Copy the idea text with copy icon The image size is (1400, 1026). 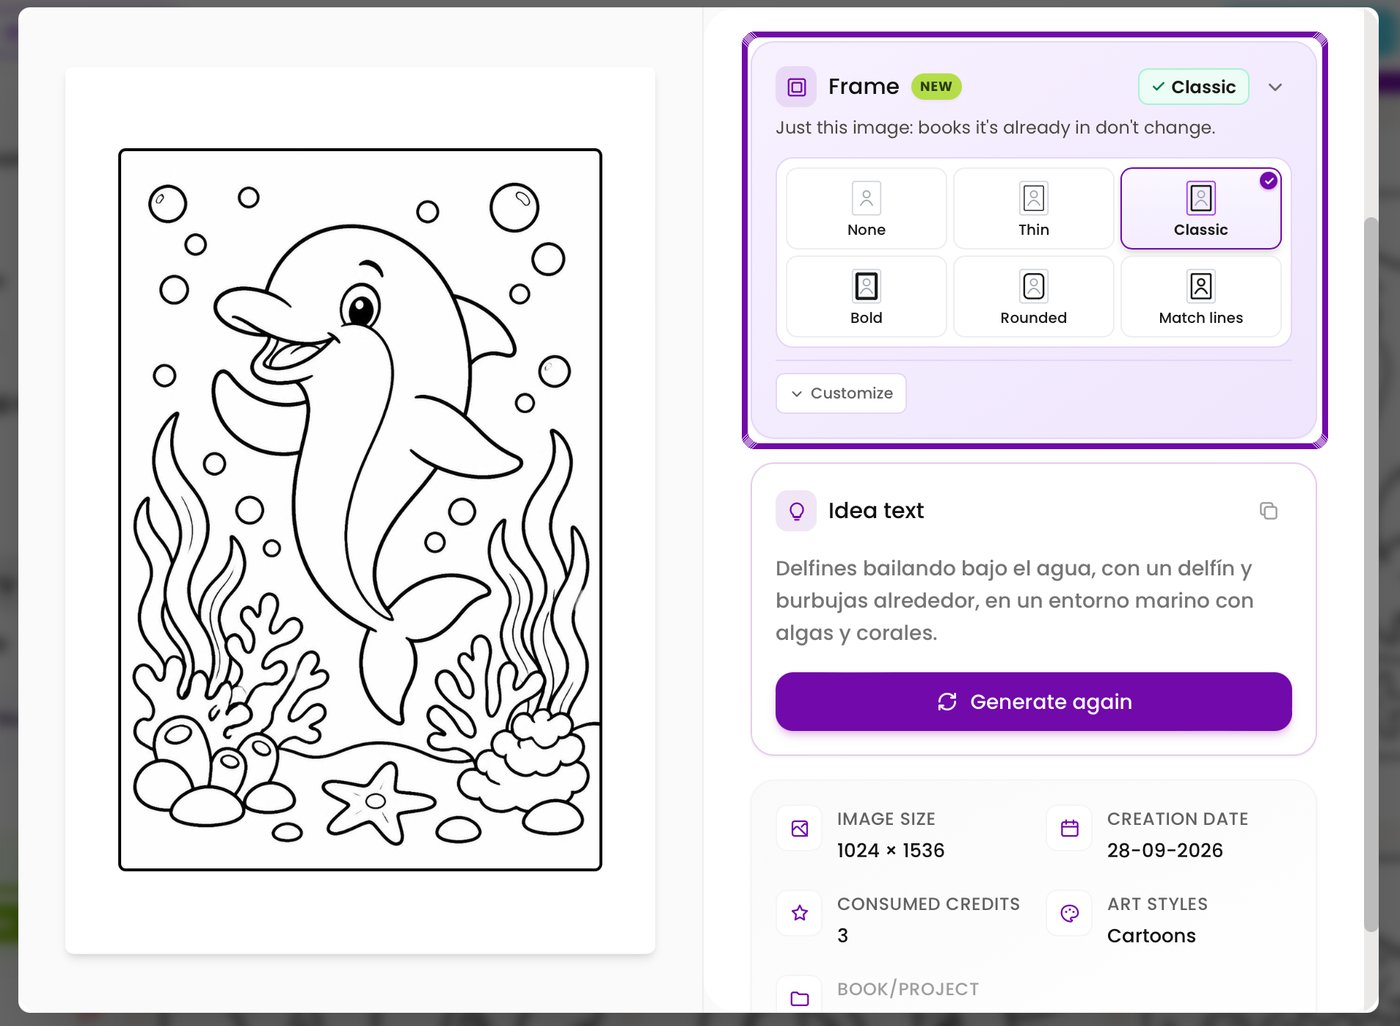[1268, 511]
